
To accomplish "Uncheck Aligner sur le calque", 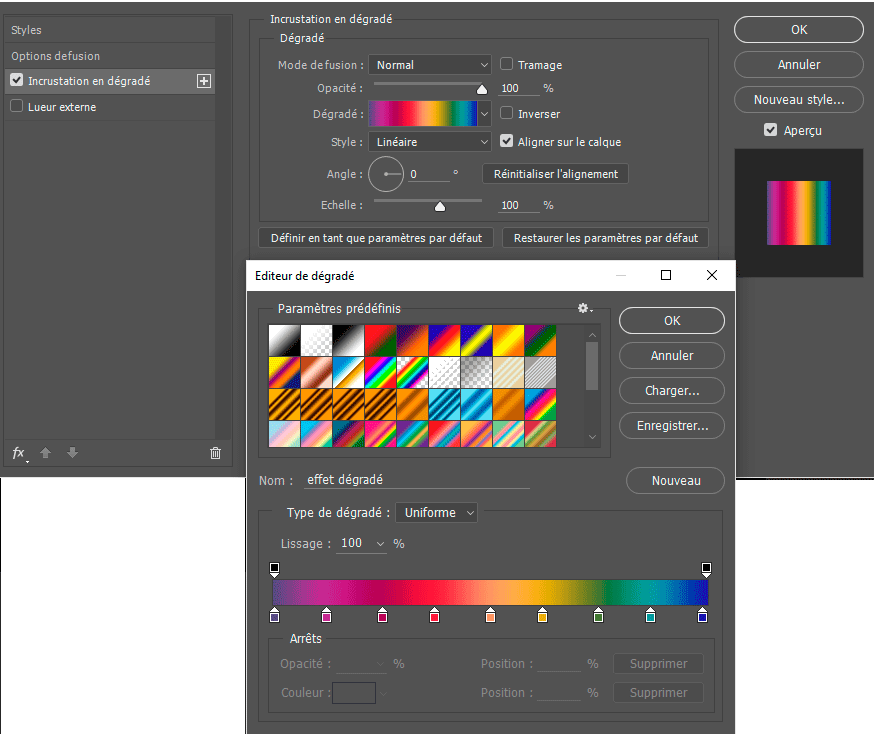I will [x=507, y=142].
